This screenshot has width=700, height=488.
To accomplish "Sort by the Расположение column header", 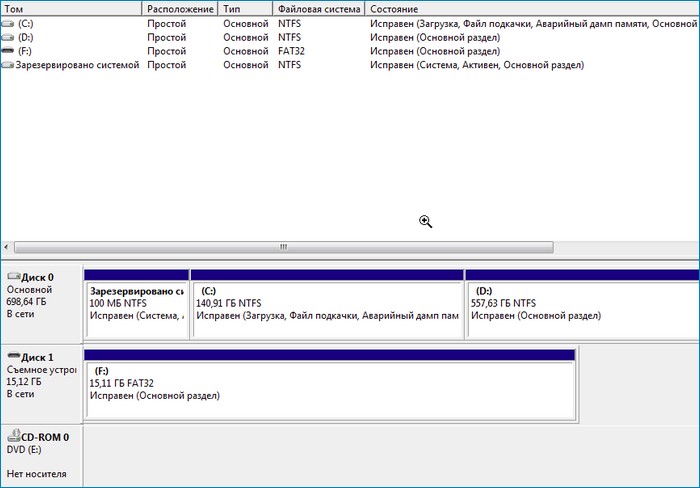I will pyautogui.click(x=180, y=9).
